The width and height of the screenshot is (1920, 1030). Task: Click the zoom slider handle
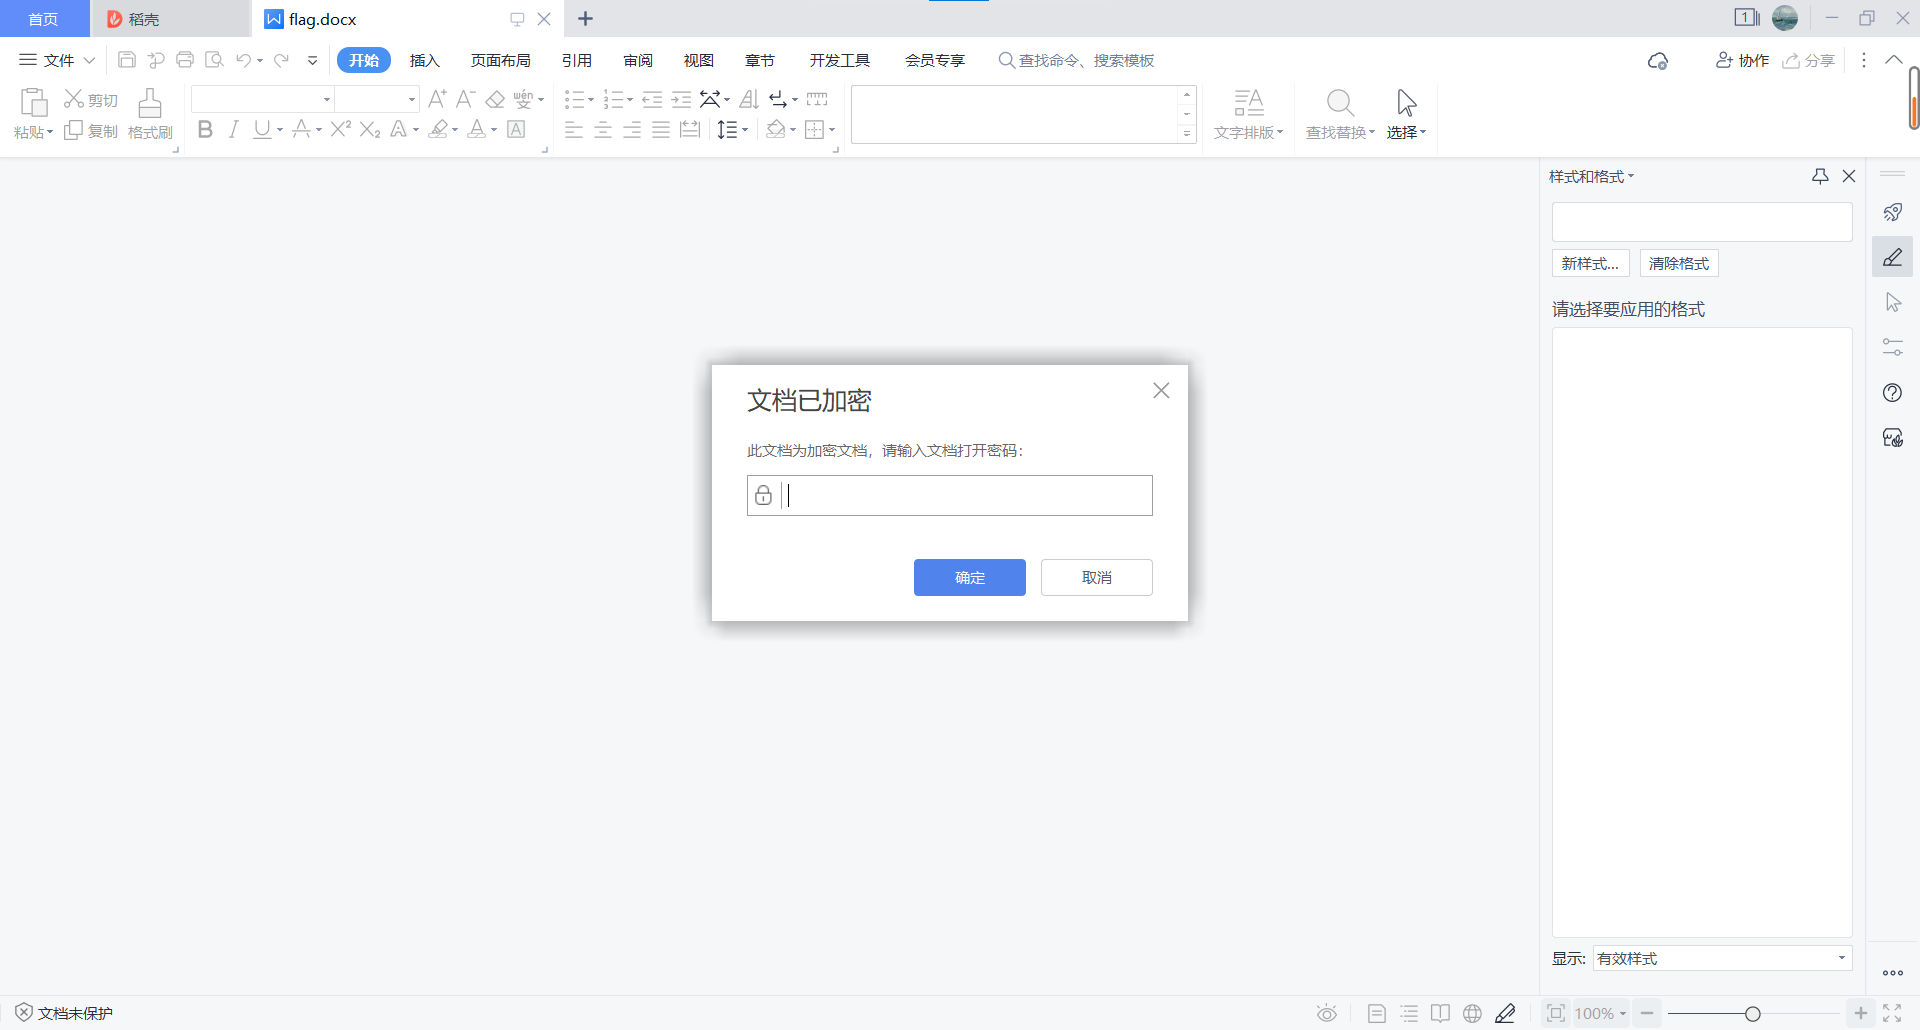(x=1752, y=1013)
